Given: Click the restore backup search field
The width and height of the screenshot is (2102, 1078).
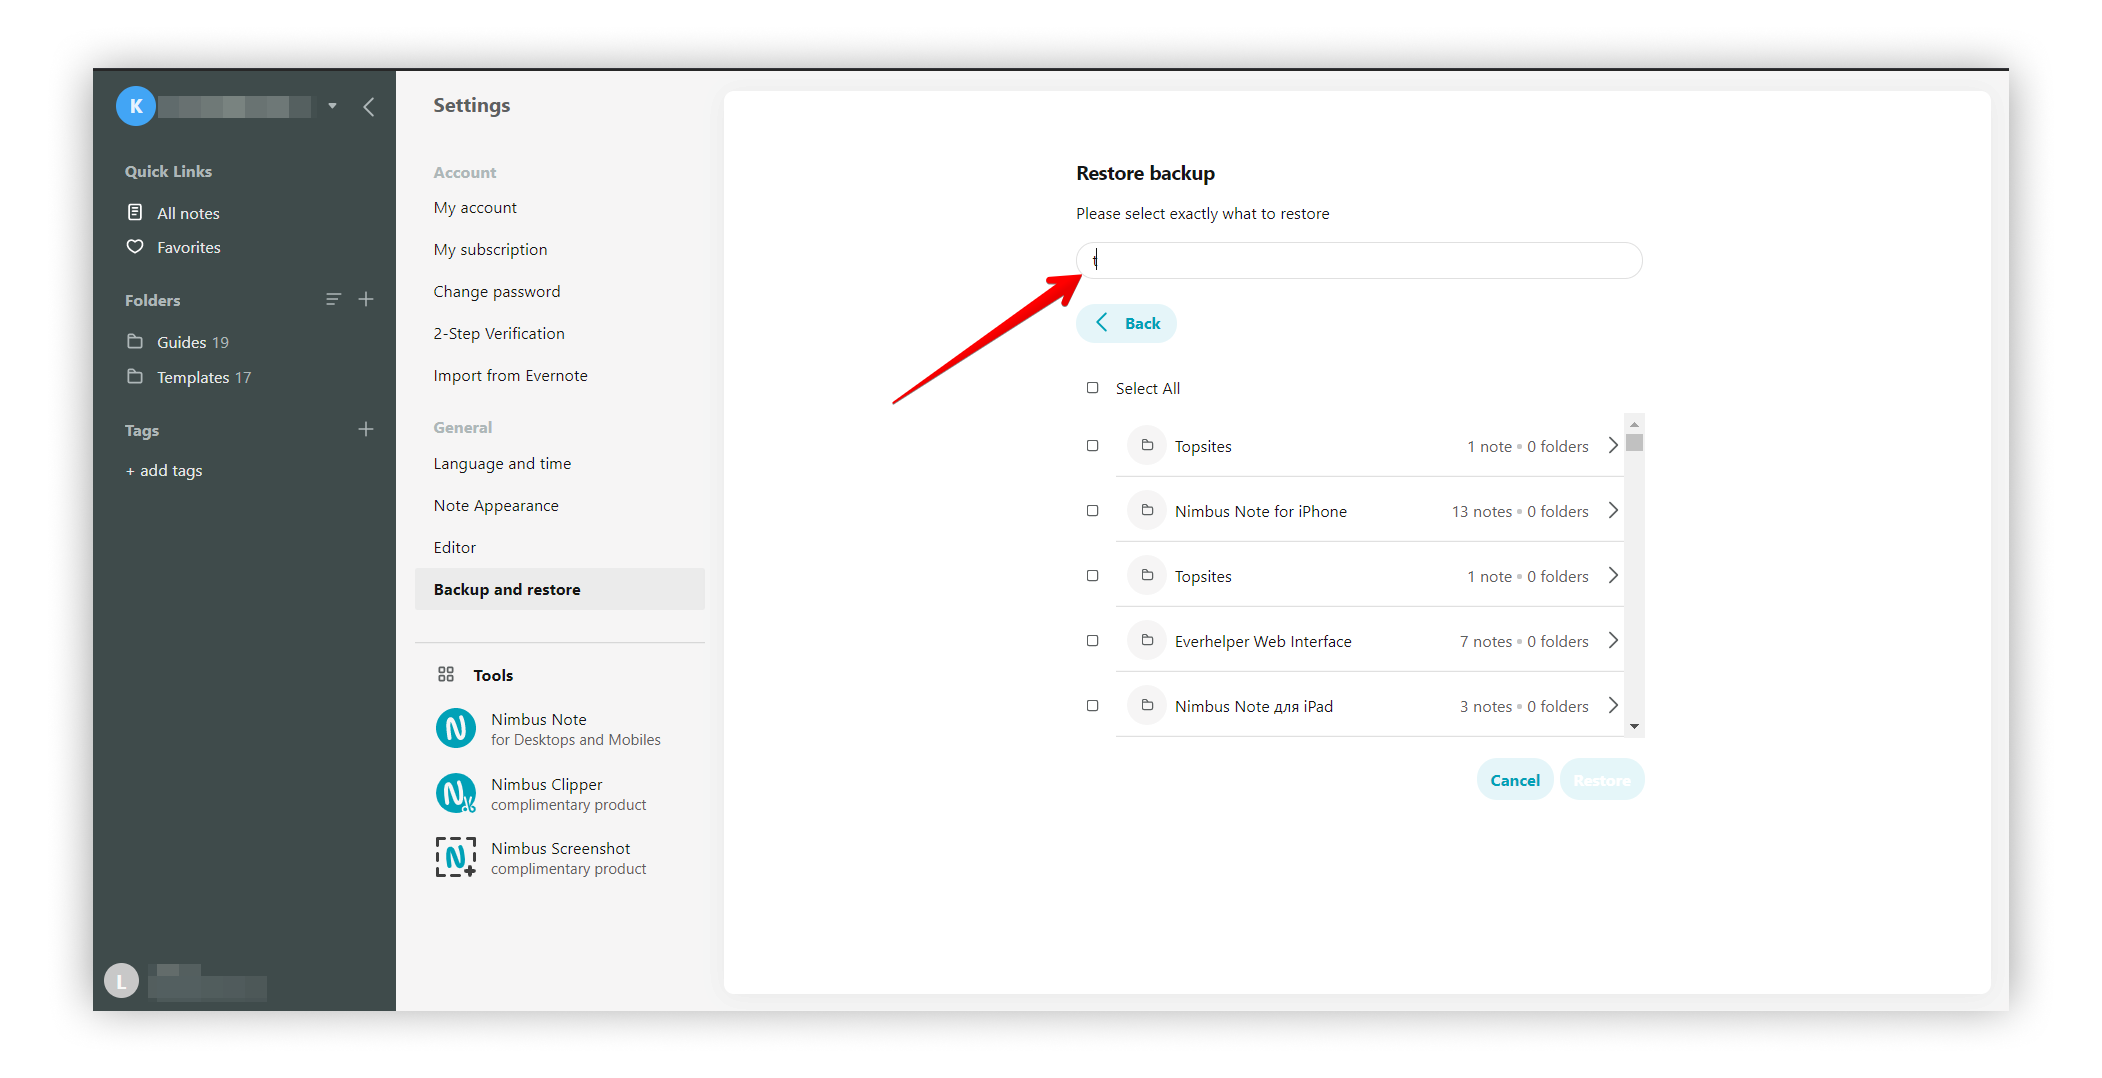Looking at the screenshot, I should [1359, 260].
